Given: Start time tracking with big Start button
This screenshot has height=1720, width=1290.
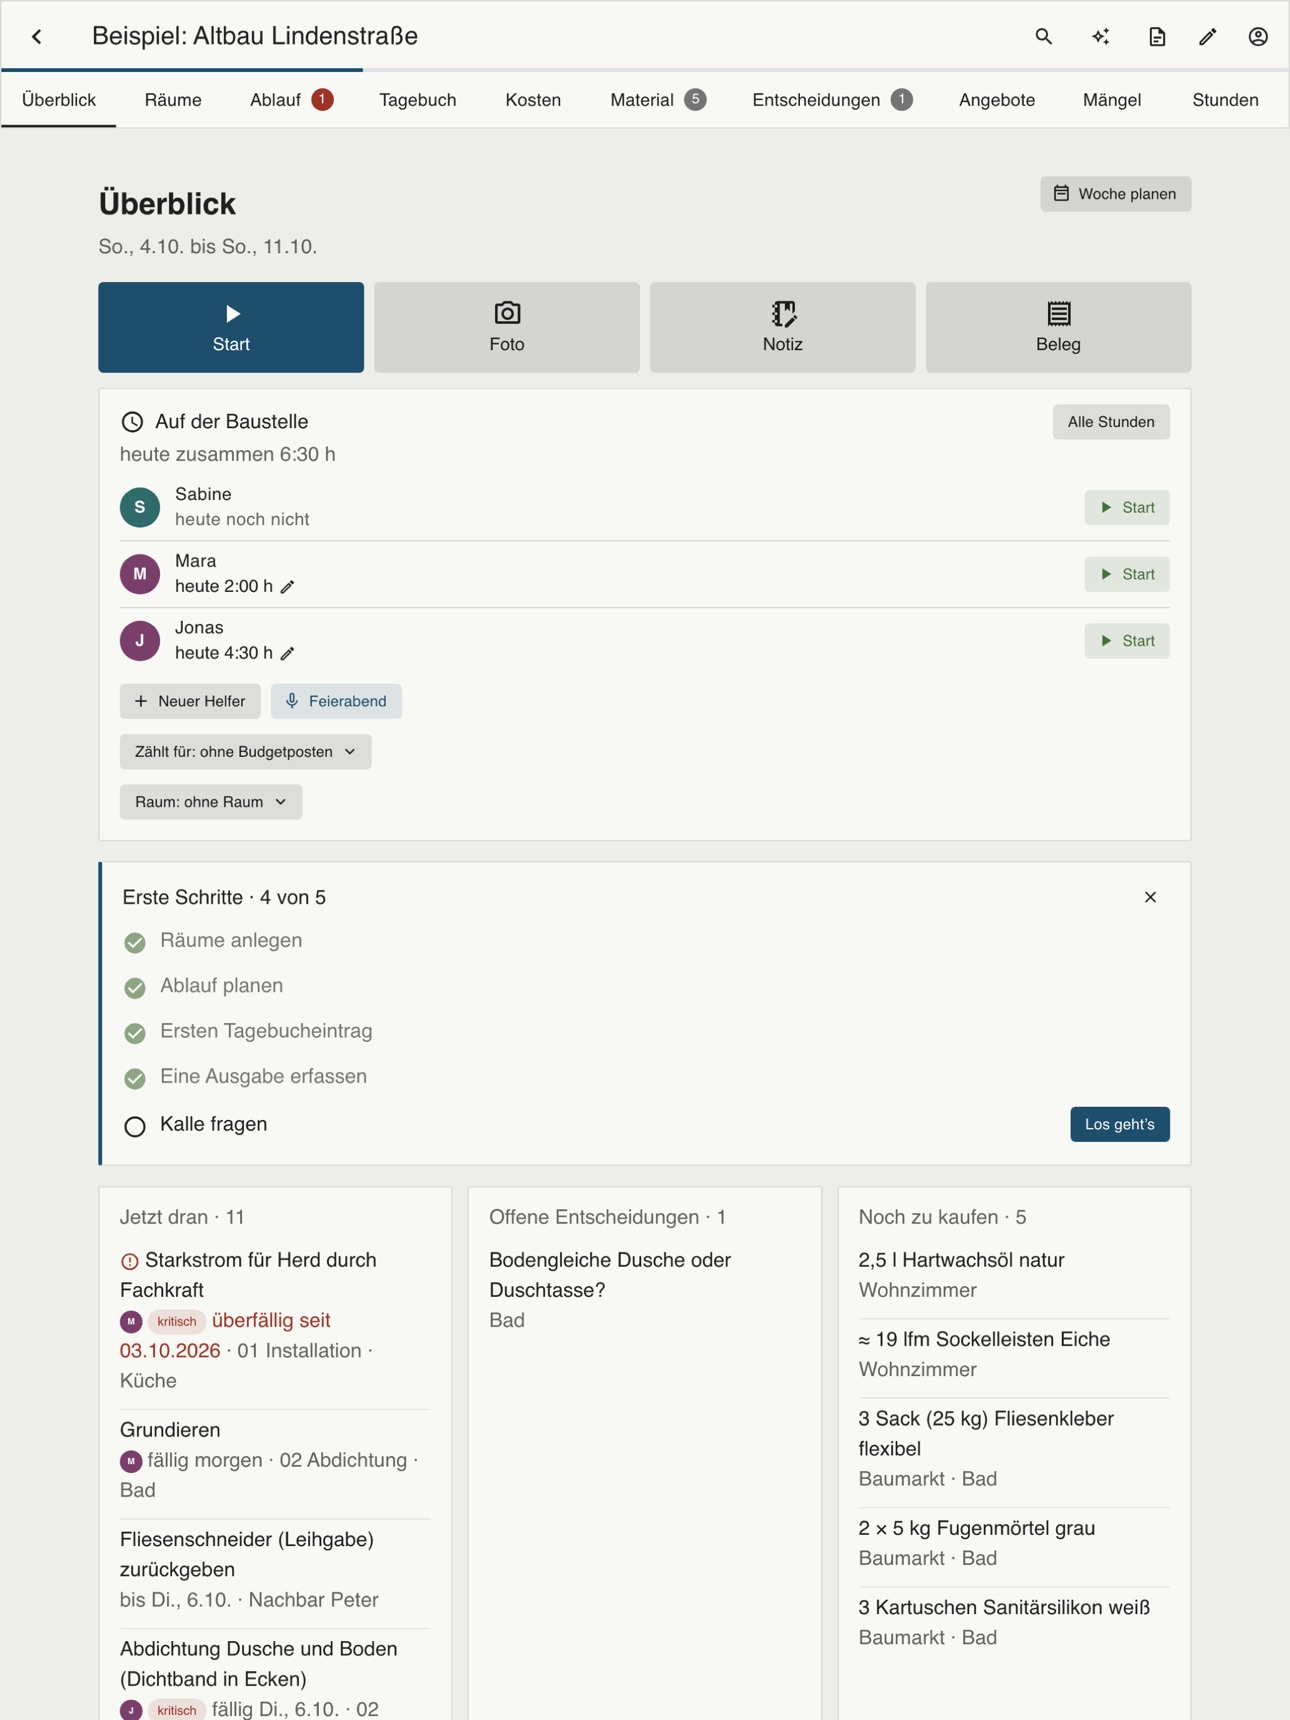Looking at the screenshot, I should (x=231, y=327).
